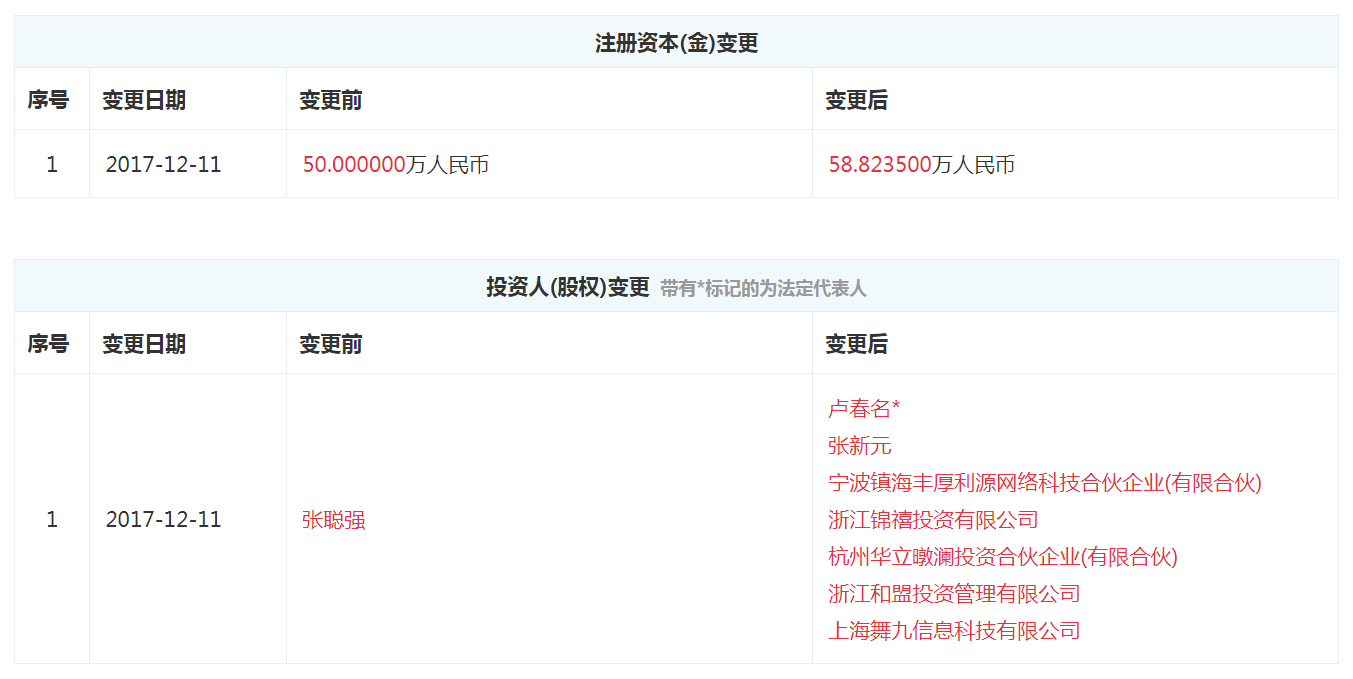Screen dimensions: 1353x679
Task: Select the value 58.823500万人民币
Action: pos(922,165)
